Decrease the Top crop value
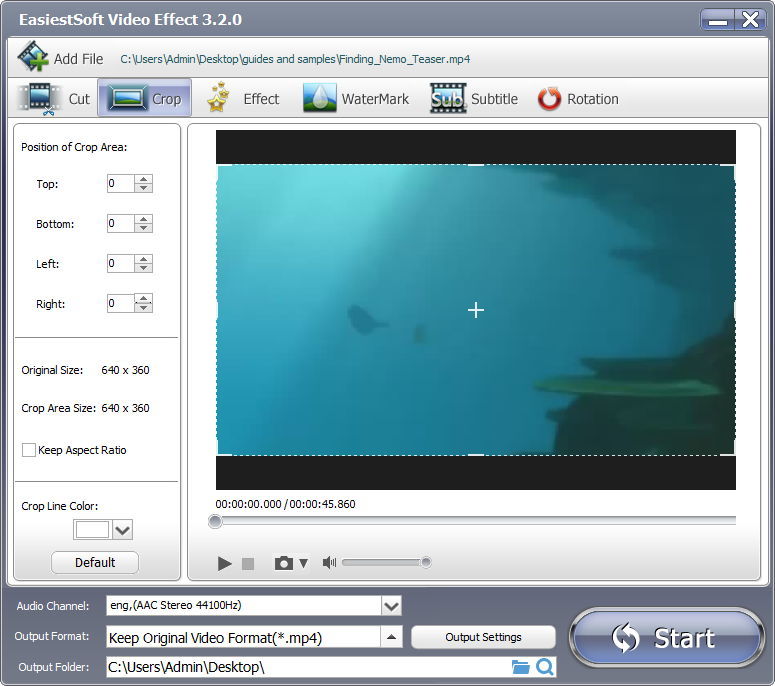Screen dimensions: 775x686 coord(143,188)
